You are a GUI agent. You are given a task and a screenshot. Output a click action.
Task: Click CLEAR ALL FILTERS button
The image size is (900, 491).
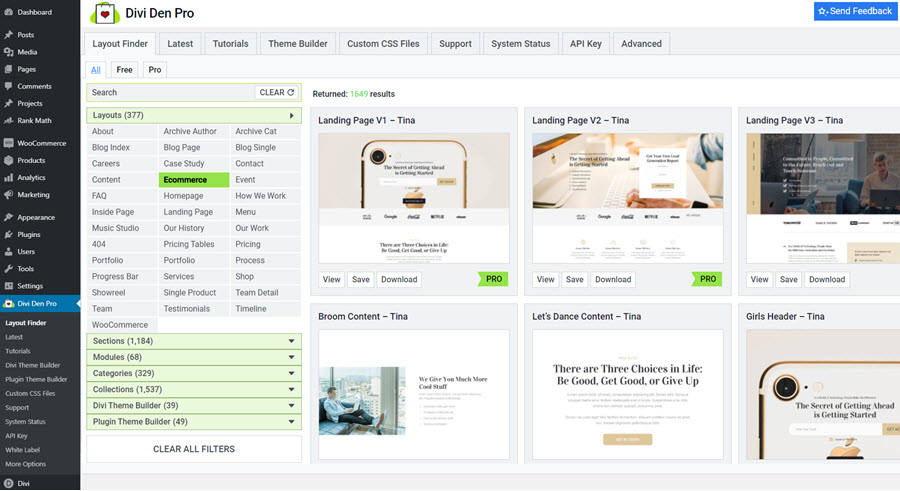pos(194,449)
